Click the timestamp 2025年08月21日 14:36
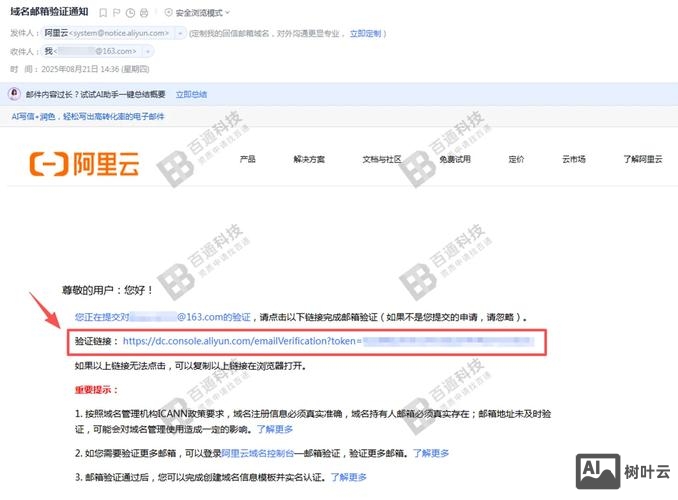This screenshot has height=500, width=678. [80, 69]
